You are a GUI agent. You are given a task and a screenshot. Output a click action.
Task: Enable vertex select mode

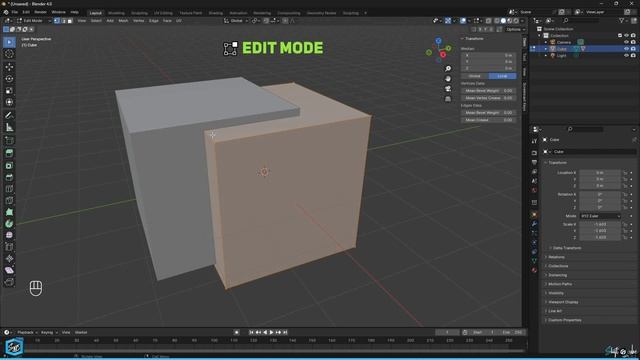[x=57, y=20]
